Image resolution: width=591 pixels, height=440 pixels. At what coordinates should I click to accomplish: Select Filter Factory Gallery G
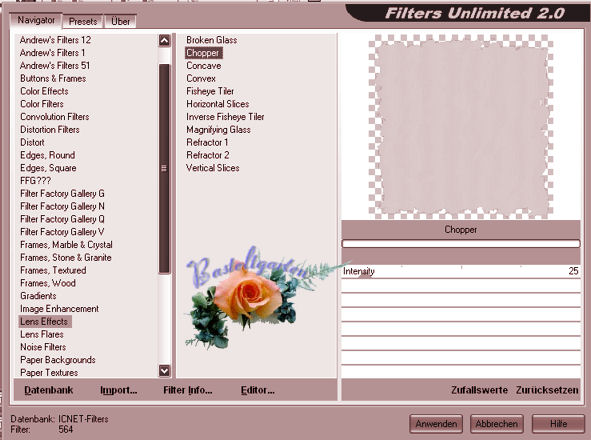tap(62, 193)
